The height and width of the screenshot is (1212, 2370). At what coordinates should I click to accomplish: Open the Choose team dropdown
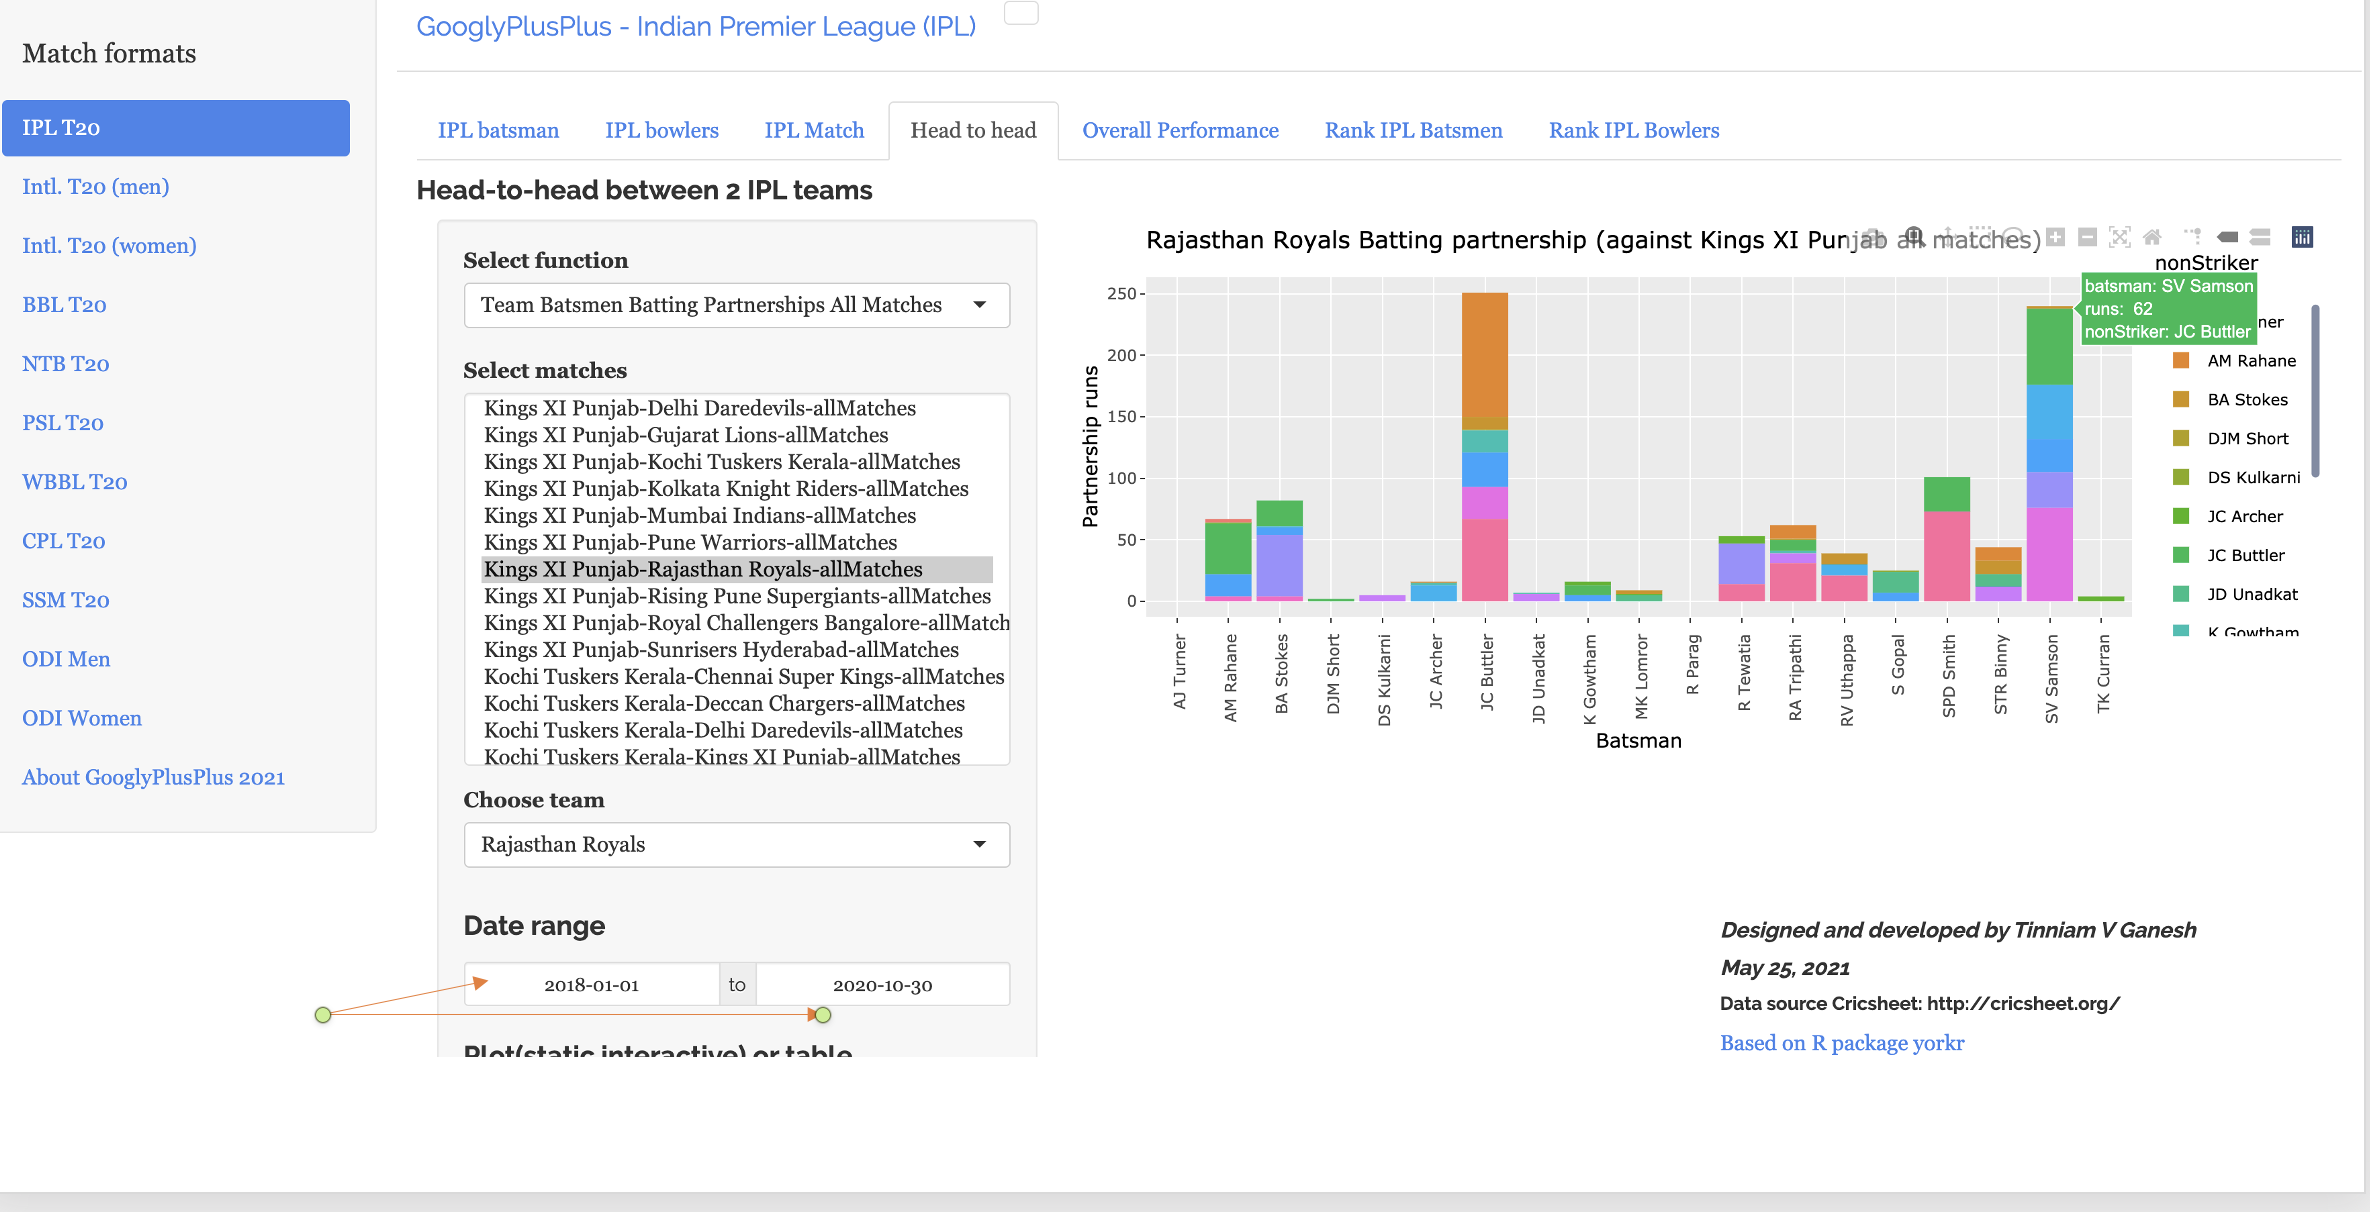(736, 845)
